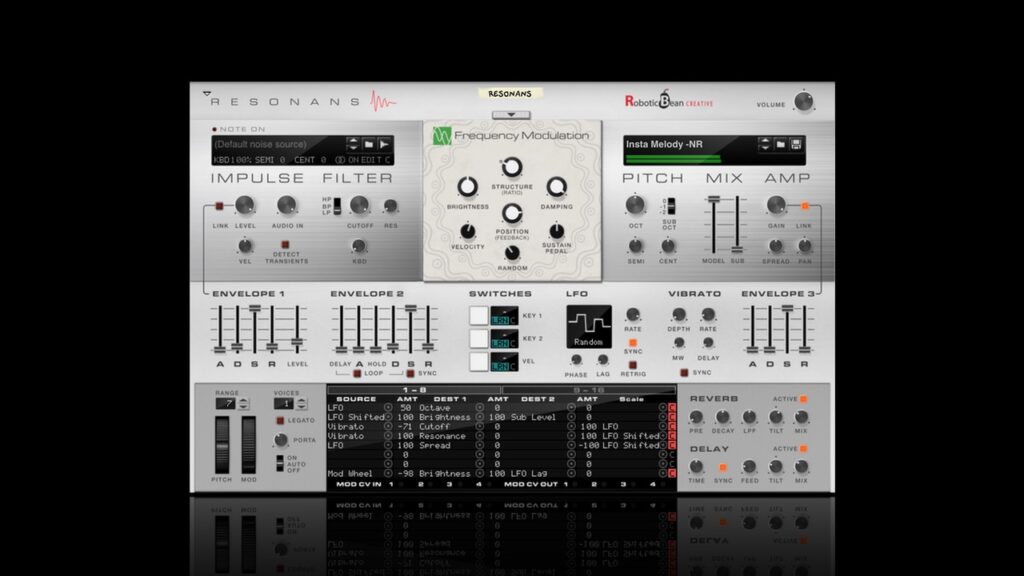Open the LFO Random waveform display
1024x576 pixels.
[x=589, y=327]
